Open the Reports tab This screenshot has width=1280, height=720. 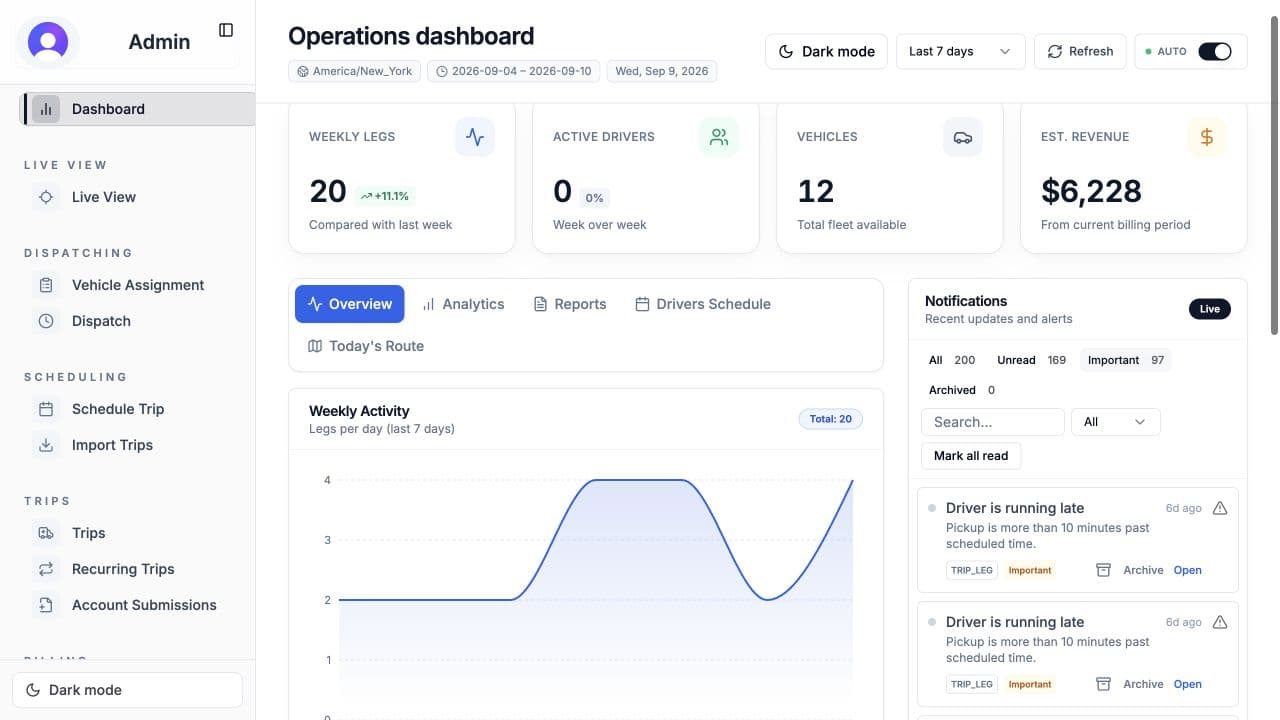[570, 304]
